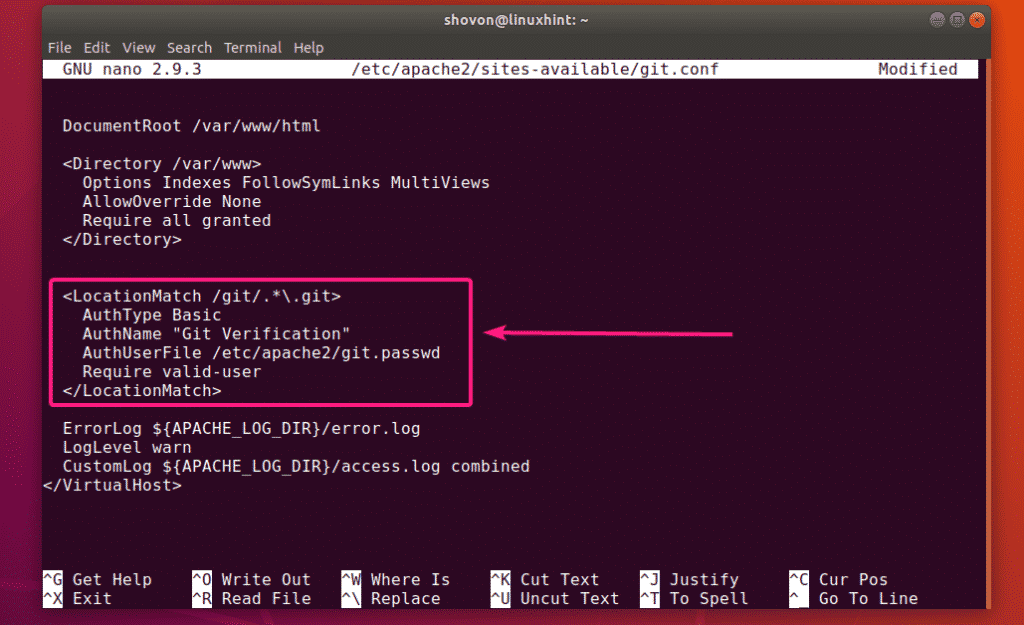Click the ^T To Spell shortcut
The image size is (1024, 625).
694,599
